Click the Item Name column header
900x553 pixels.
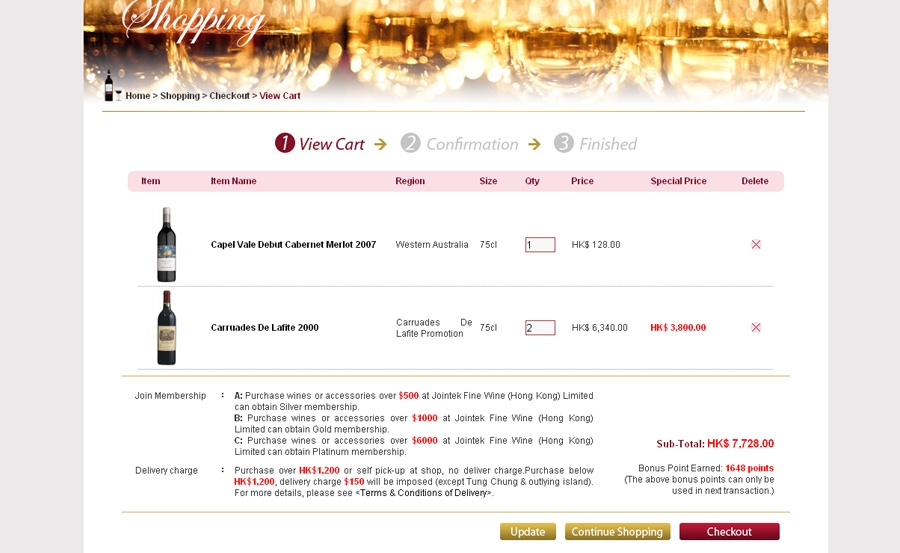pos(233,181)
